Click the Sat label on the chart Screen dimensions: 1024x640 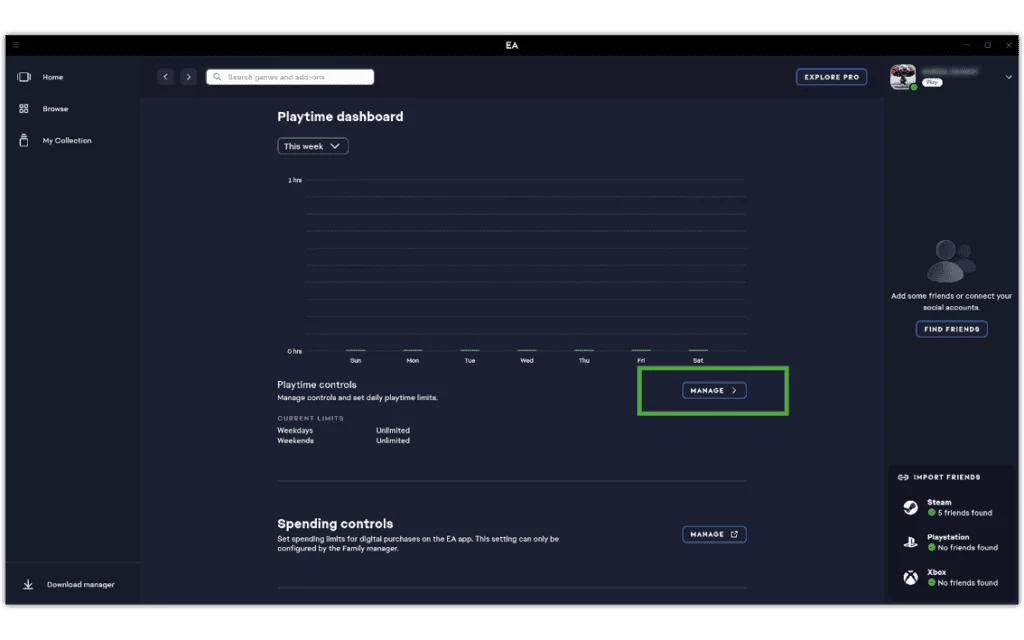(698, 360)
